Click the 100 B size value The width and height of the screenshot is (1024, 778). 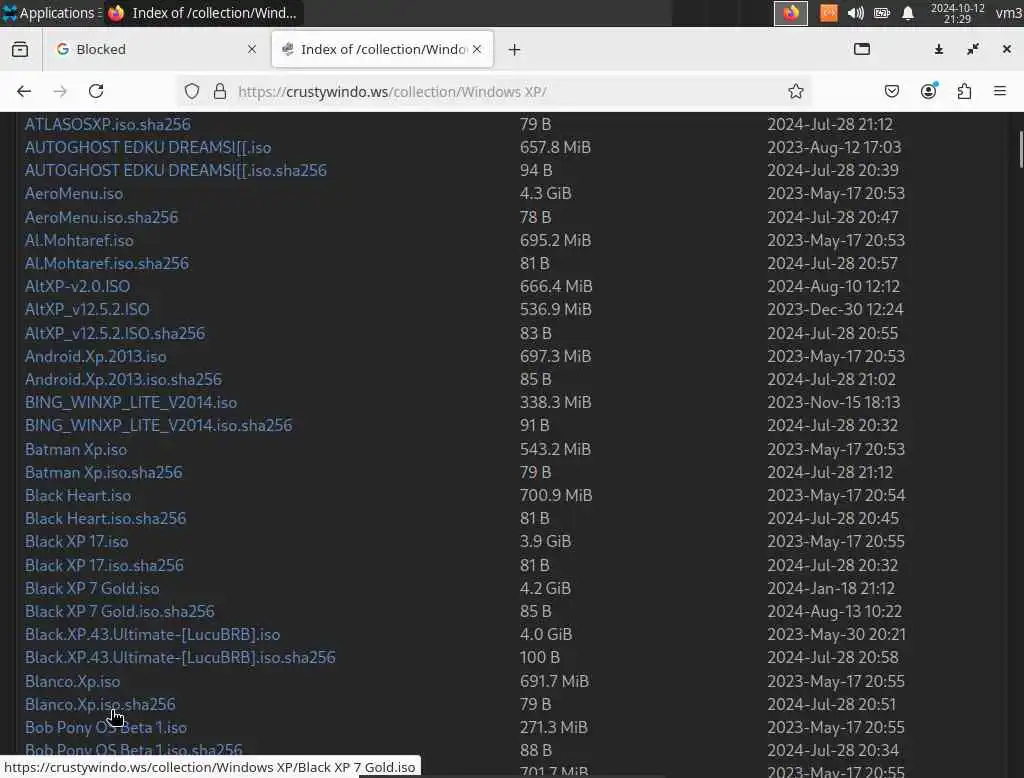coord(539,657)
